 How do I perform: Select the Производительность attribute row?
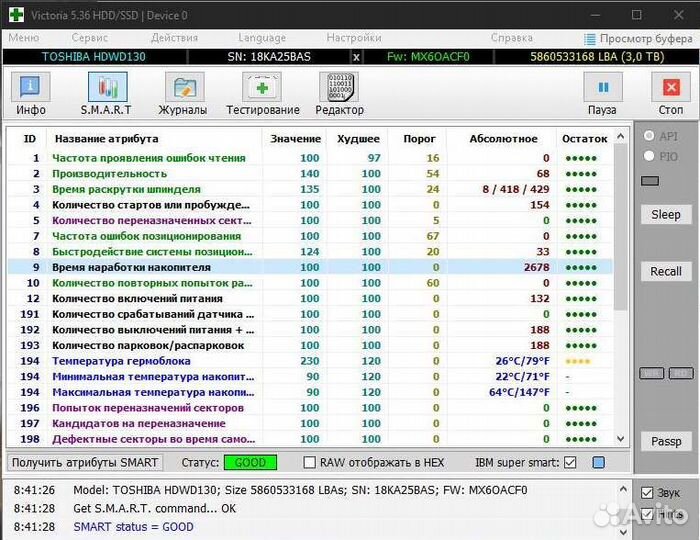pyautogui.click(x=310, y=174)
